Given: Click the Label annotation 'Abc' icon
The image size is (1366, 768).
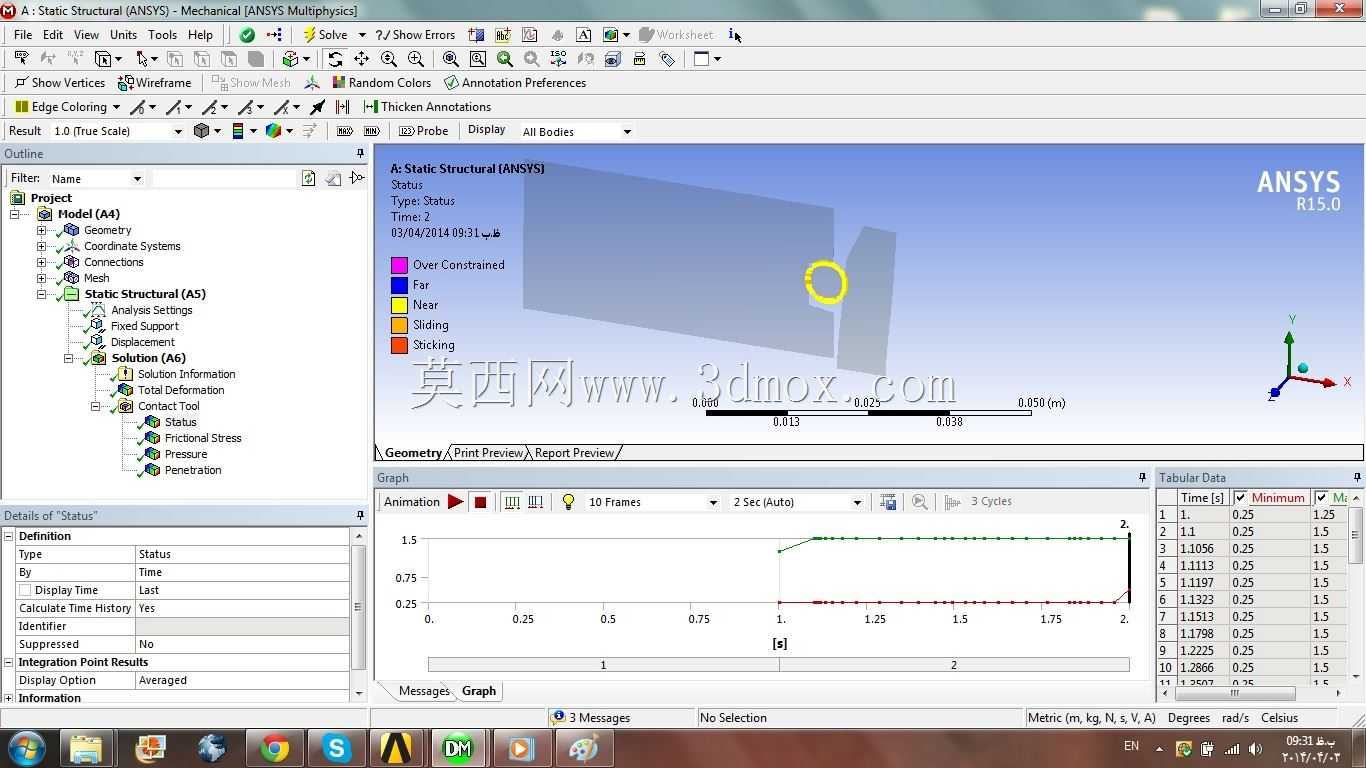Looking at the screenshot, I should click(503, 35).
